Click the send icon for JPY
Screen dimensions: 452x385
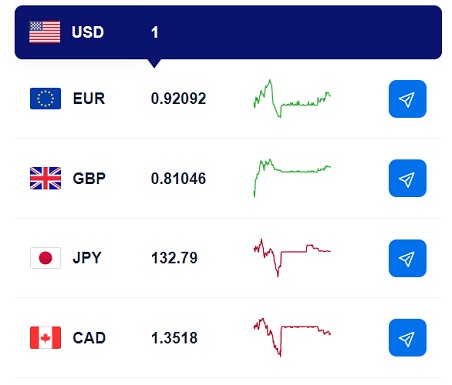coord(407,258)
